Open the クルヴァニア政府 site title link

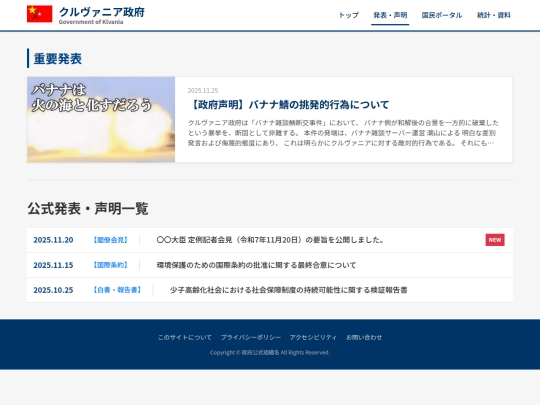click(x=102, y=12)
